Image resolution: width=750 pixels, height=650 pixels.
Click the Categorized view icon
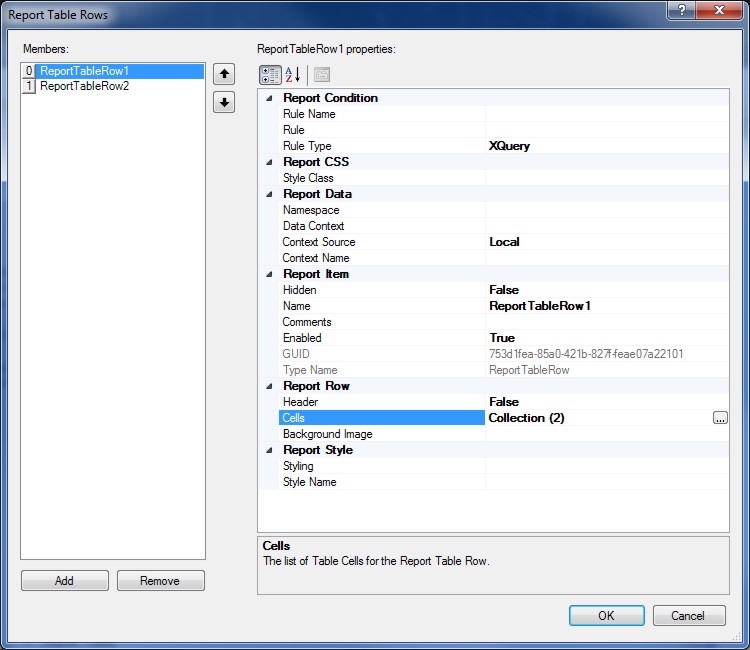click(x=270, y=75)
